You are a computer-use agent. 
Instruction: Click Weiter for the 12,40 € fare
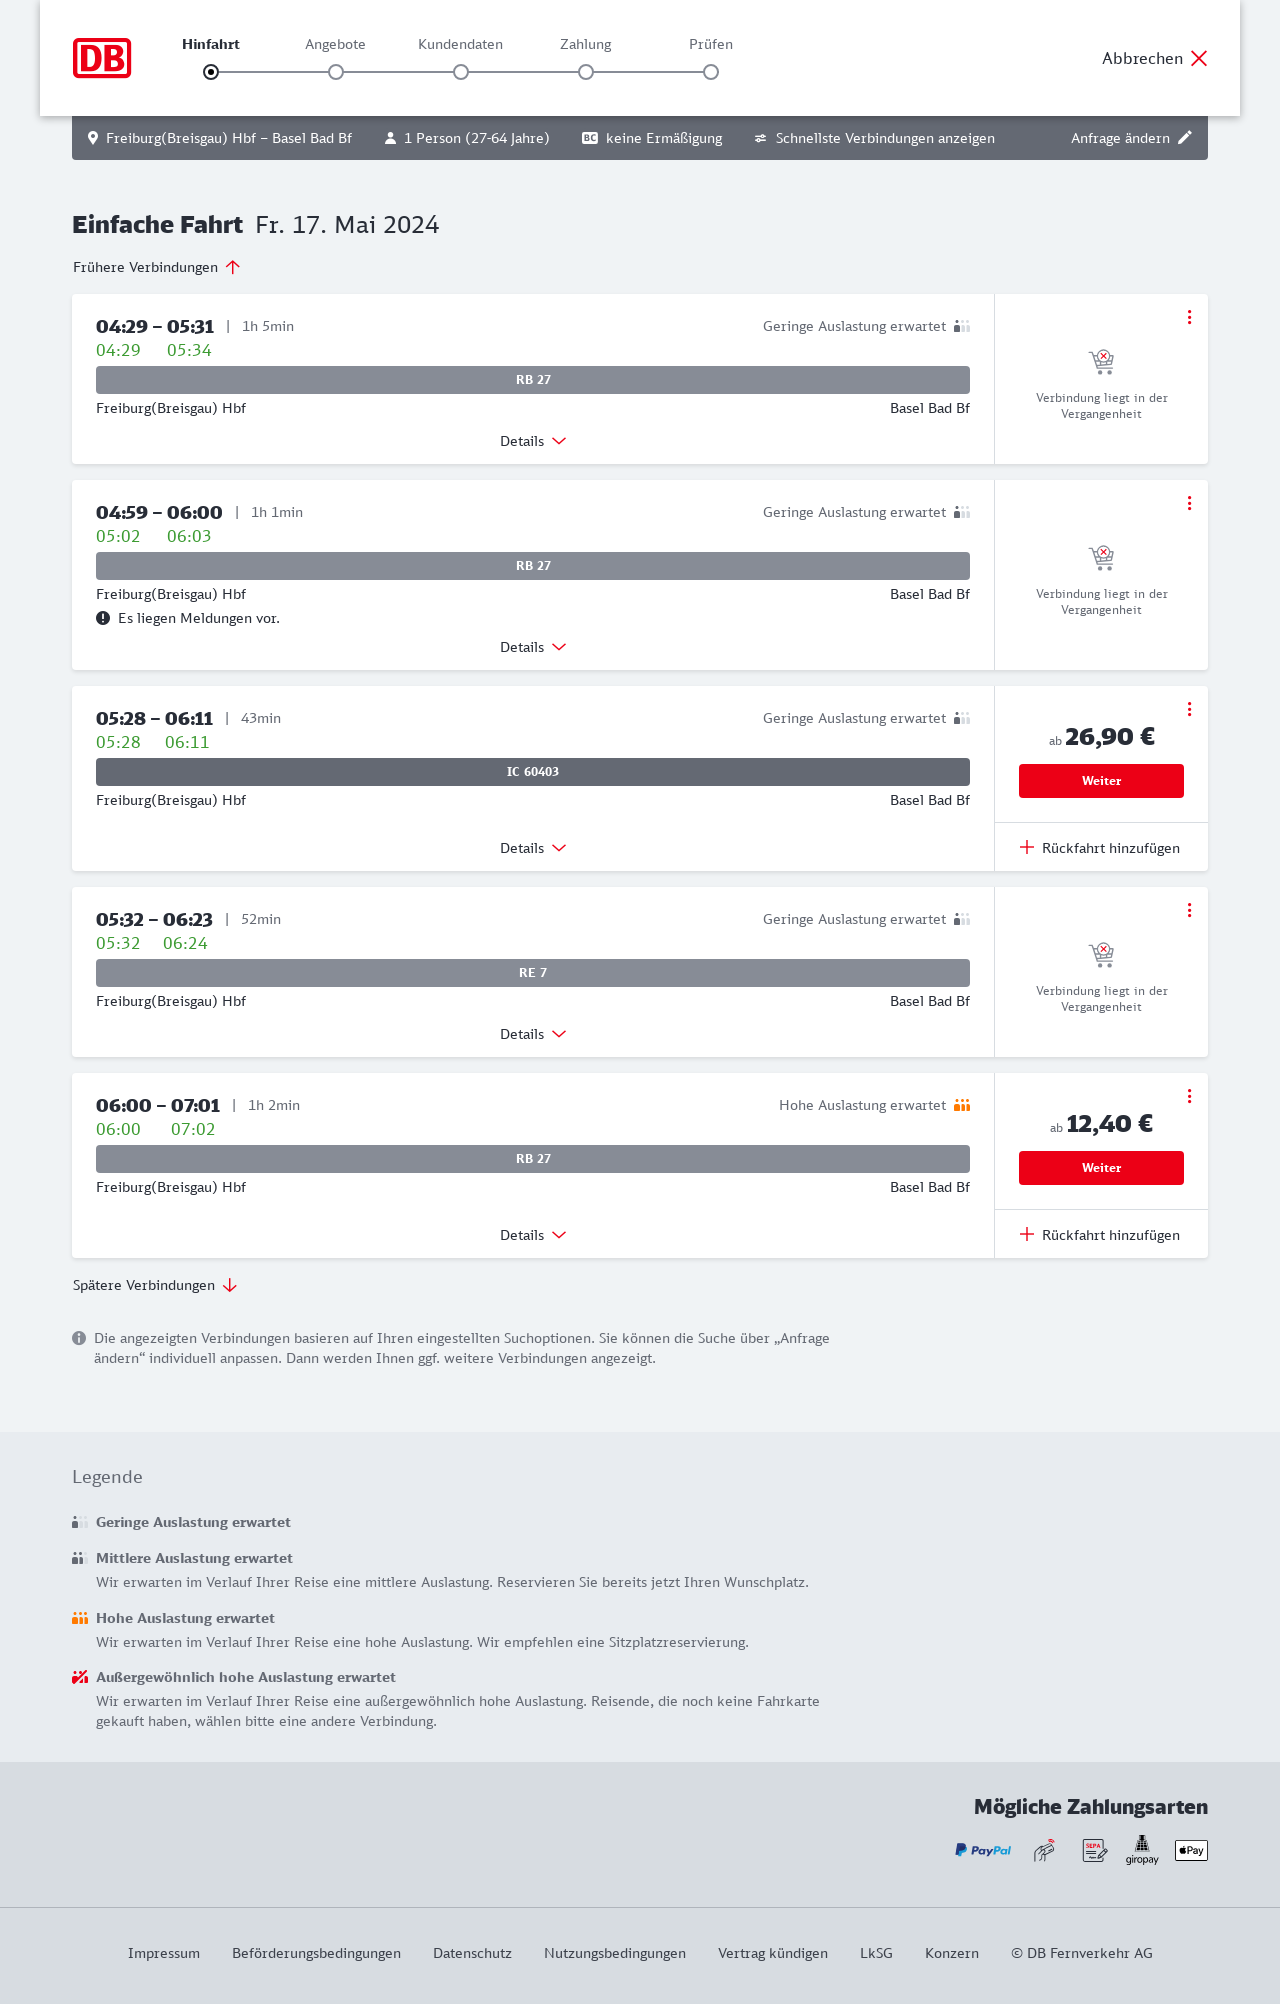(x=1101, y=1168)
